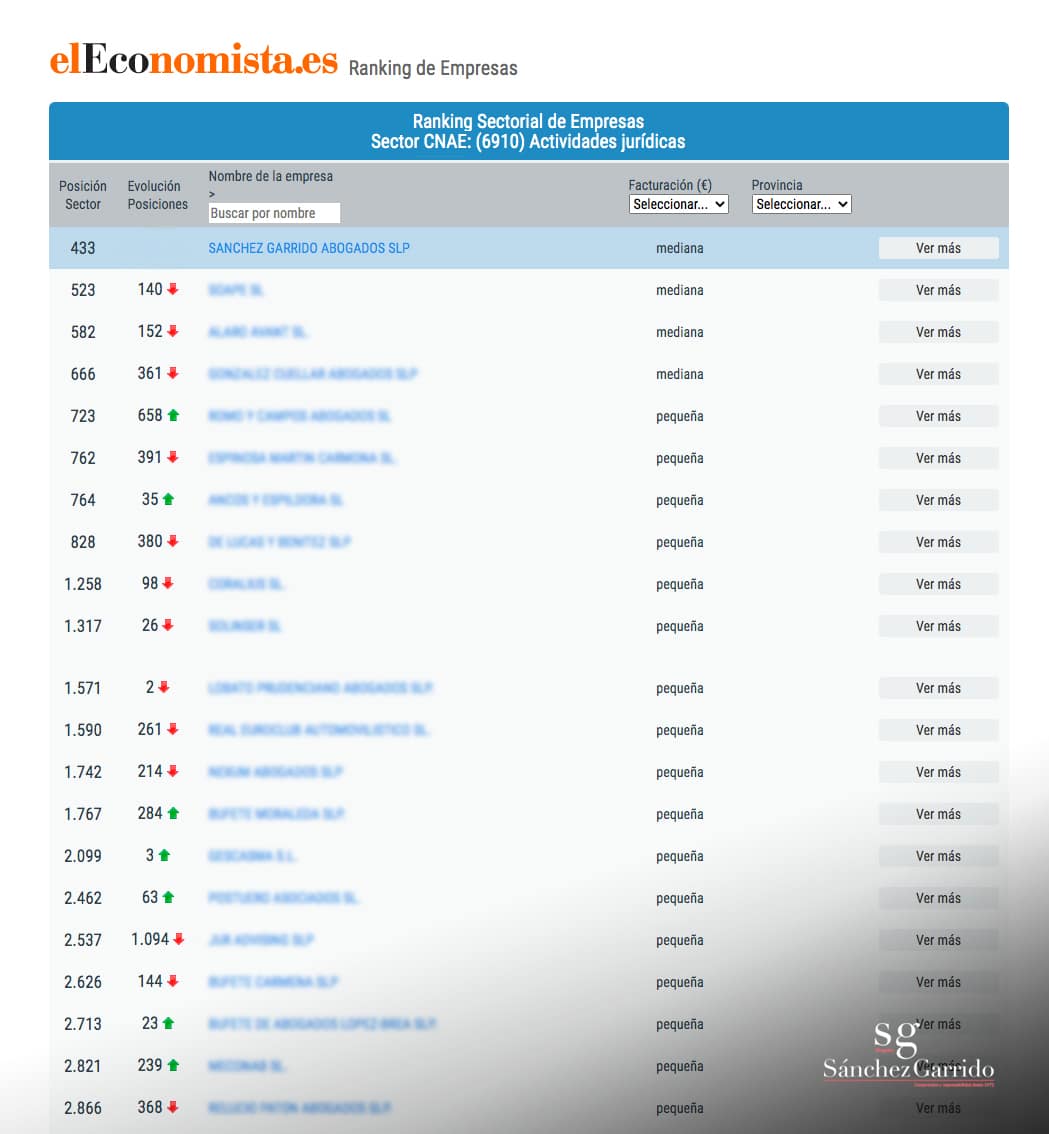Click the blurred company name in row 666
This screenshot has height=1134, width=1049.
pyautogui.click(x=313, y=374)
